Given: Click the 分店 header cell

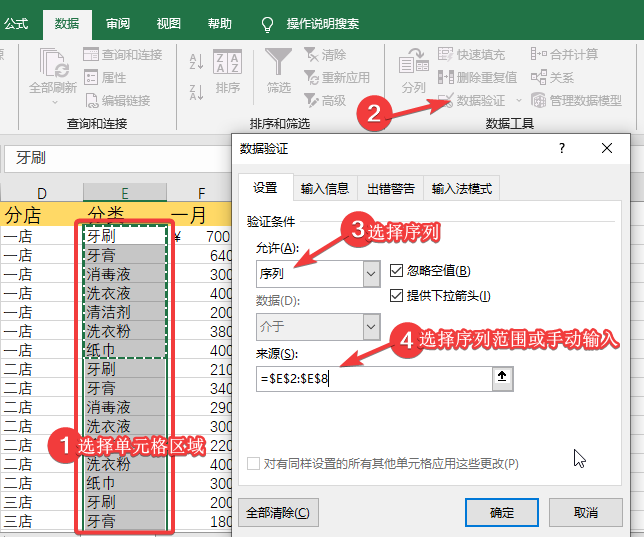Looking at the screenshot, I should pos(41,214).
